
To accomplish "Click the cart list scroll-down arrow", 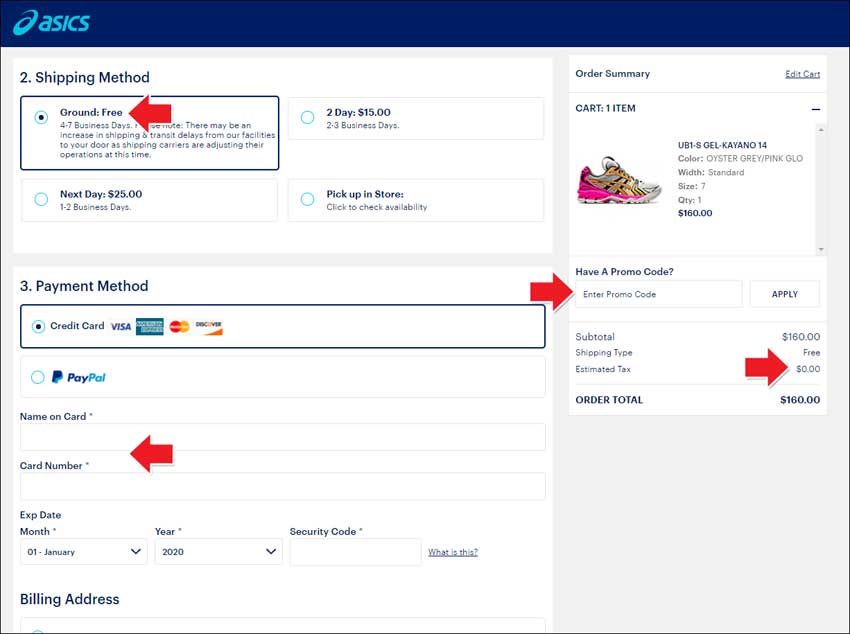I will pyautogui.click(x=821, y=249).
